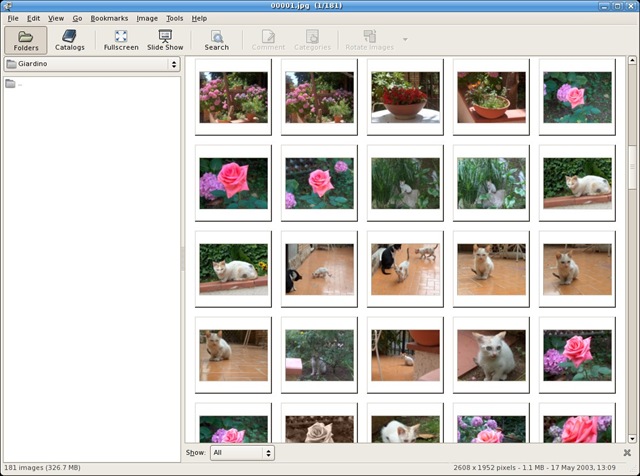Open the Help menu
The image size is (640, 476).
[x=199, y=18]
